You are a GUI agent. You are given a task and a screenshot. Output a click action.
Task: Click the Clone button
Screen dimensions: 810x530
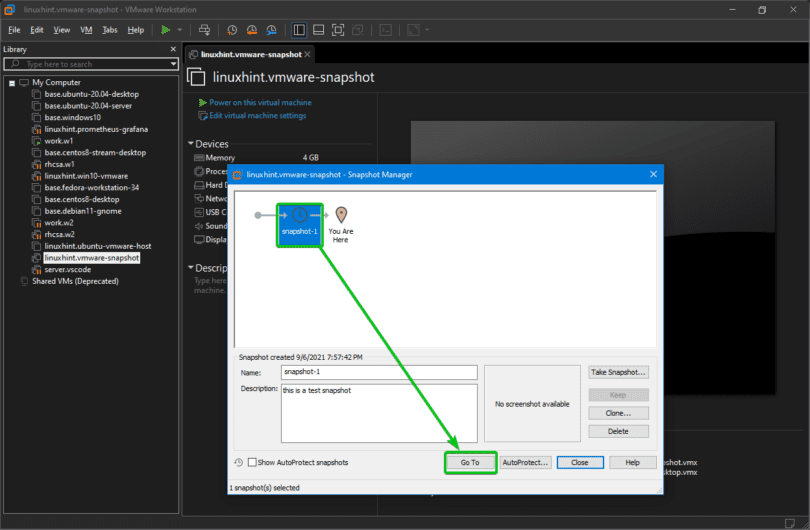tap(618, 413)
